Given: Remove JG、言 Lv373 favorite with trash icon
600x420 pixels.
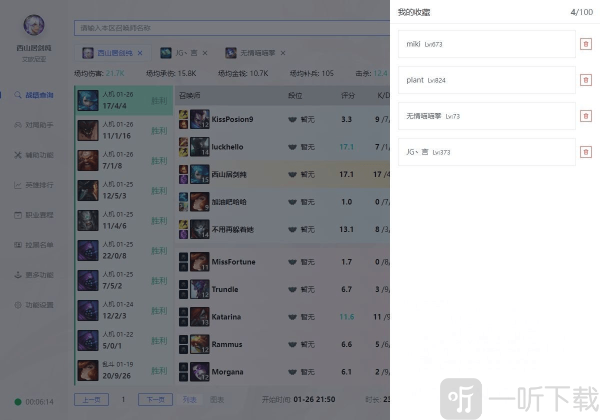Looking at the screenshot, I should (585, 152).
